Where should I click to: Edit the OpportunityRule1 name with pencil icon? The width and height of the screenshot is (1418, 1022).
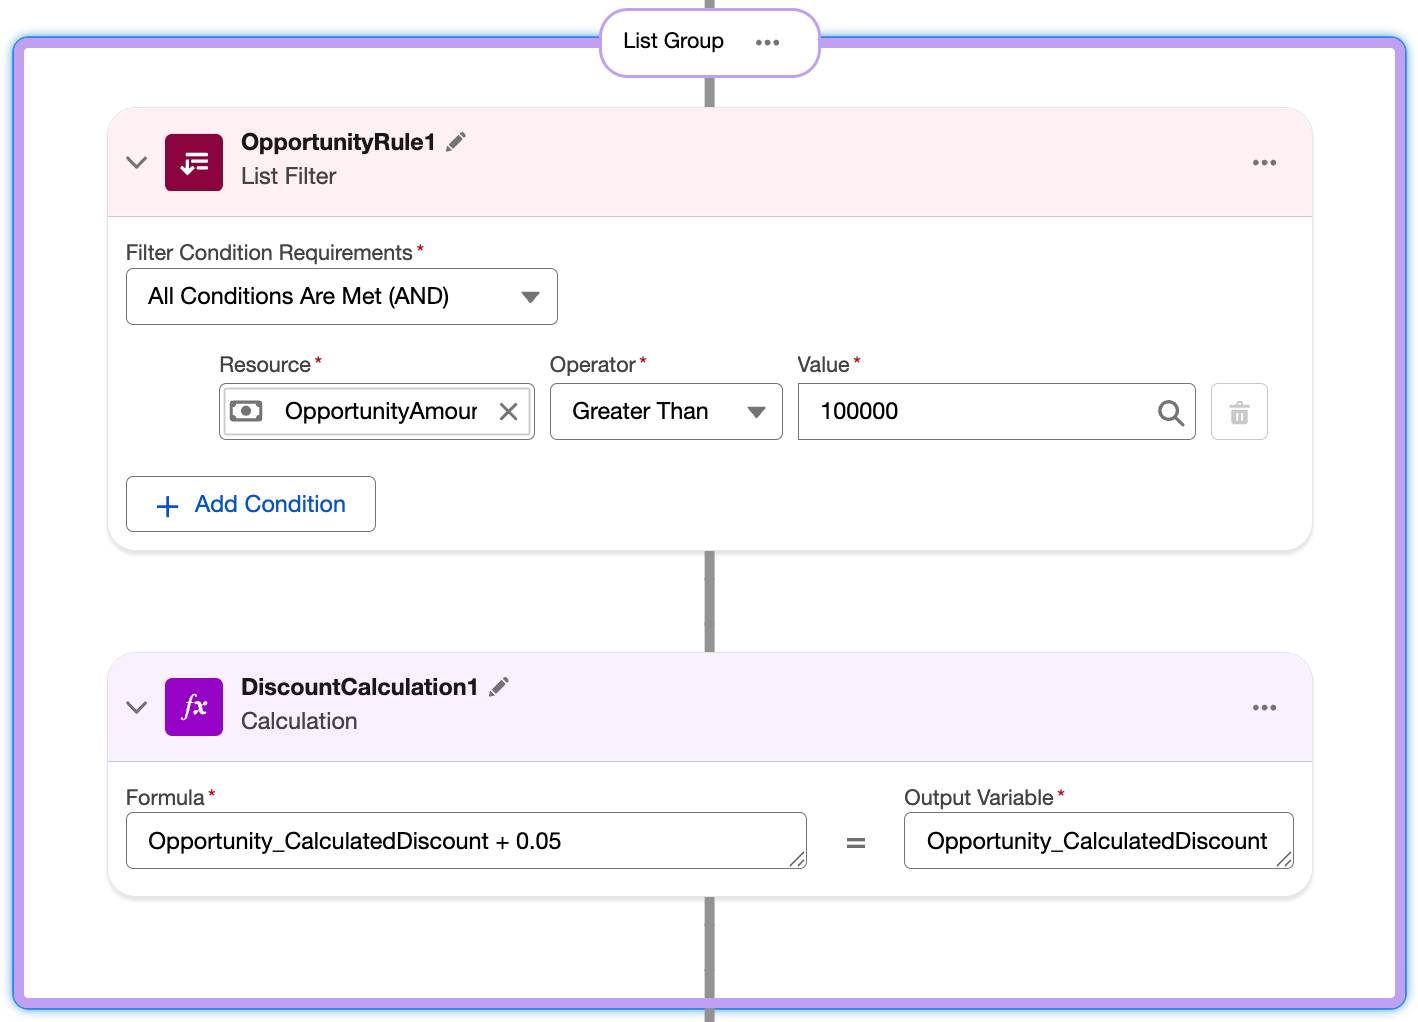click(456, 142)
